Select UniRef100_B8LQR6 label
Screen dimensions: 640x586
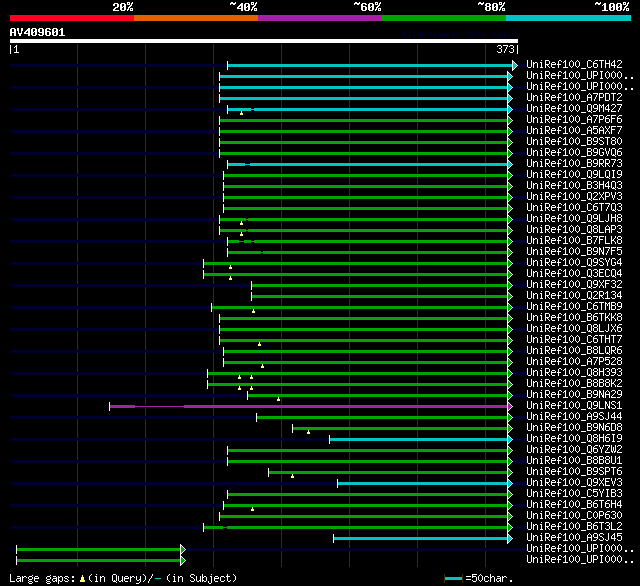pyautogui.click(x=574, y=351)
